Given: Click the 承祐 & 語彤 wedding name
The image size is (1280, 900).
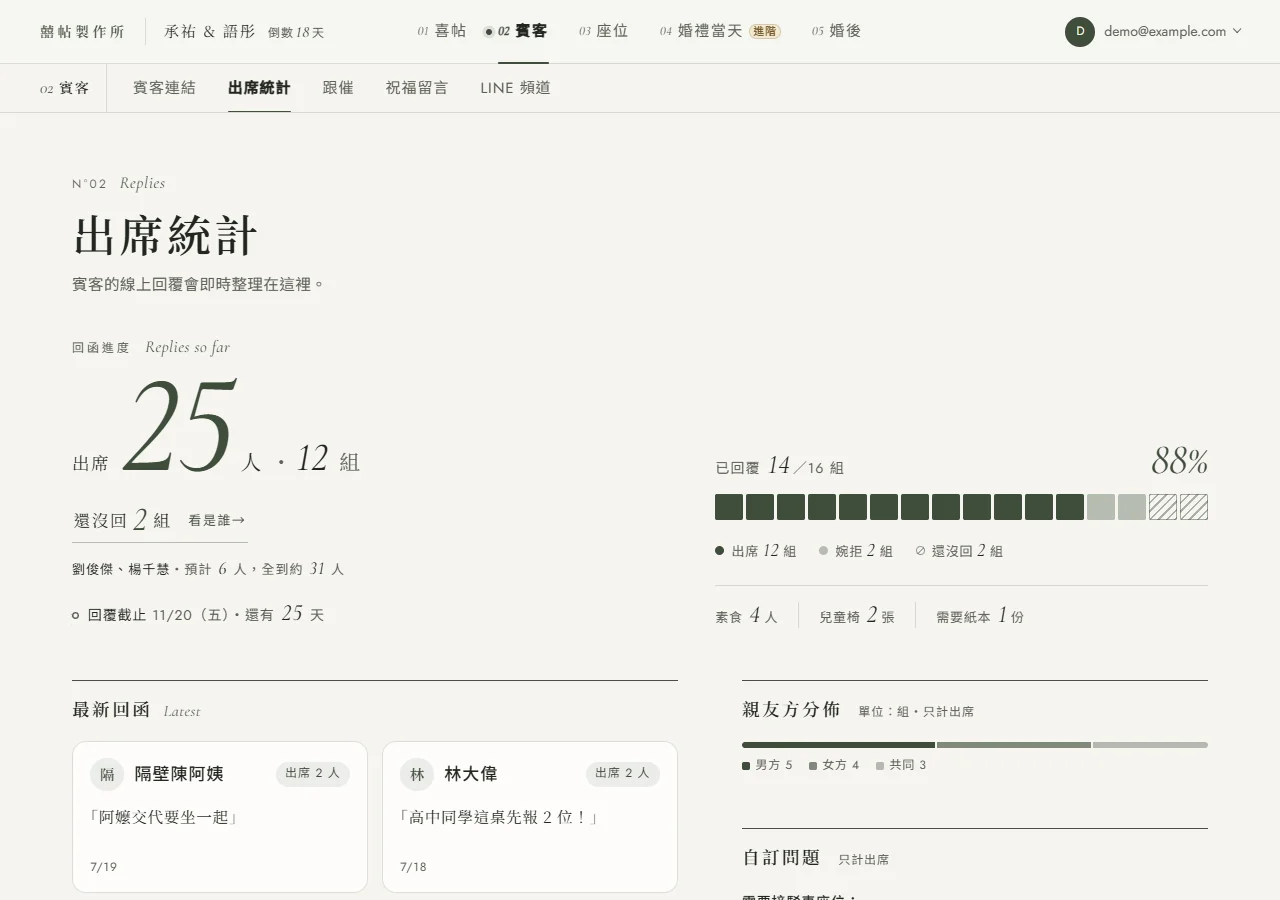Looking at the screenshot, I should [210, 32].
